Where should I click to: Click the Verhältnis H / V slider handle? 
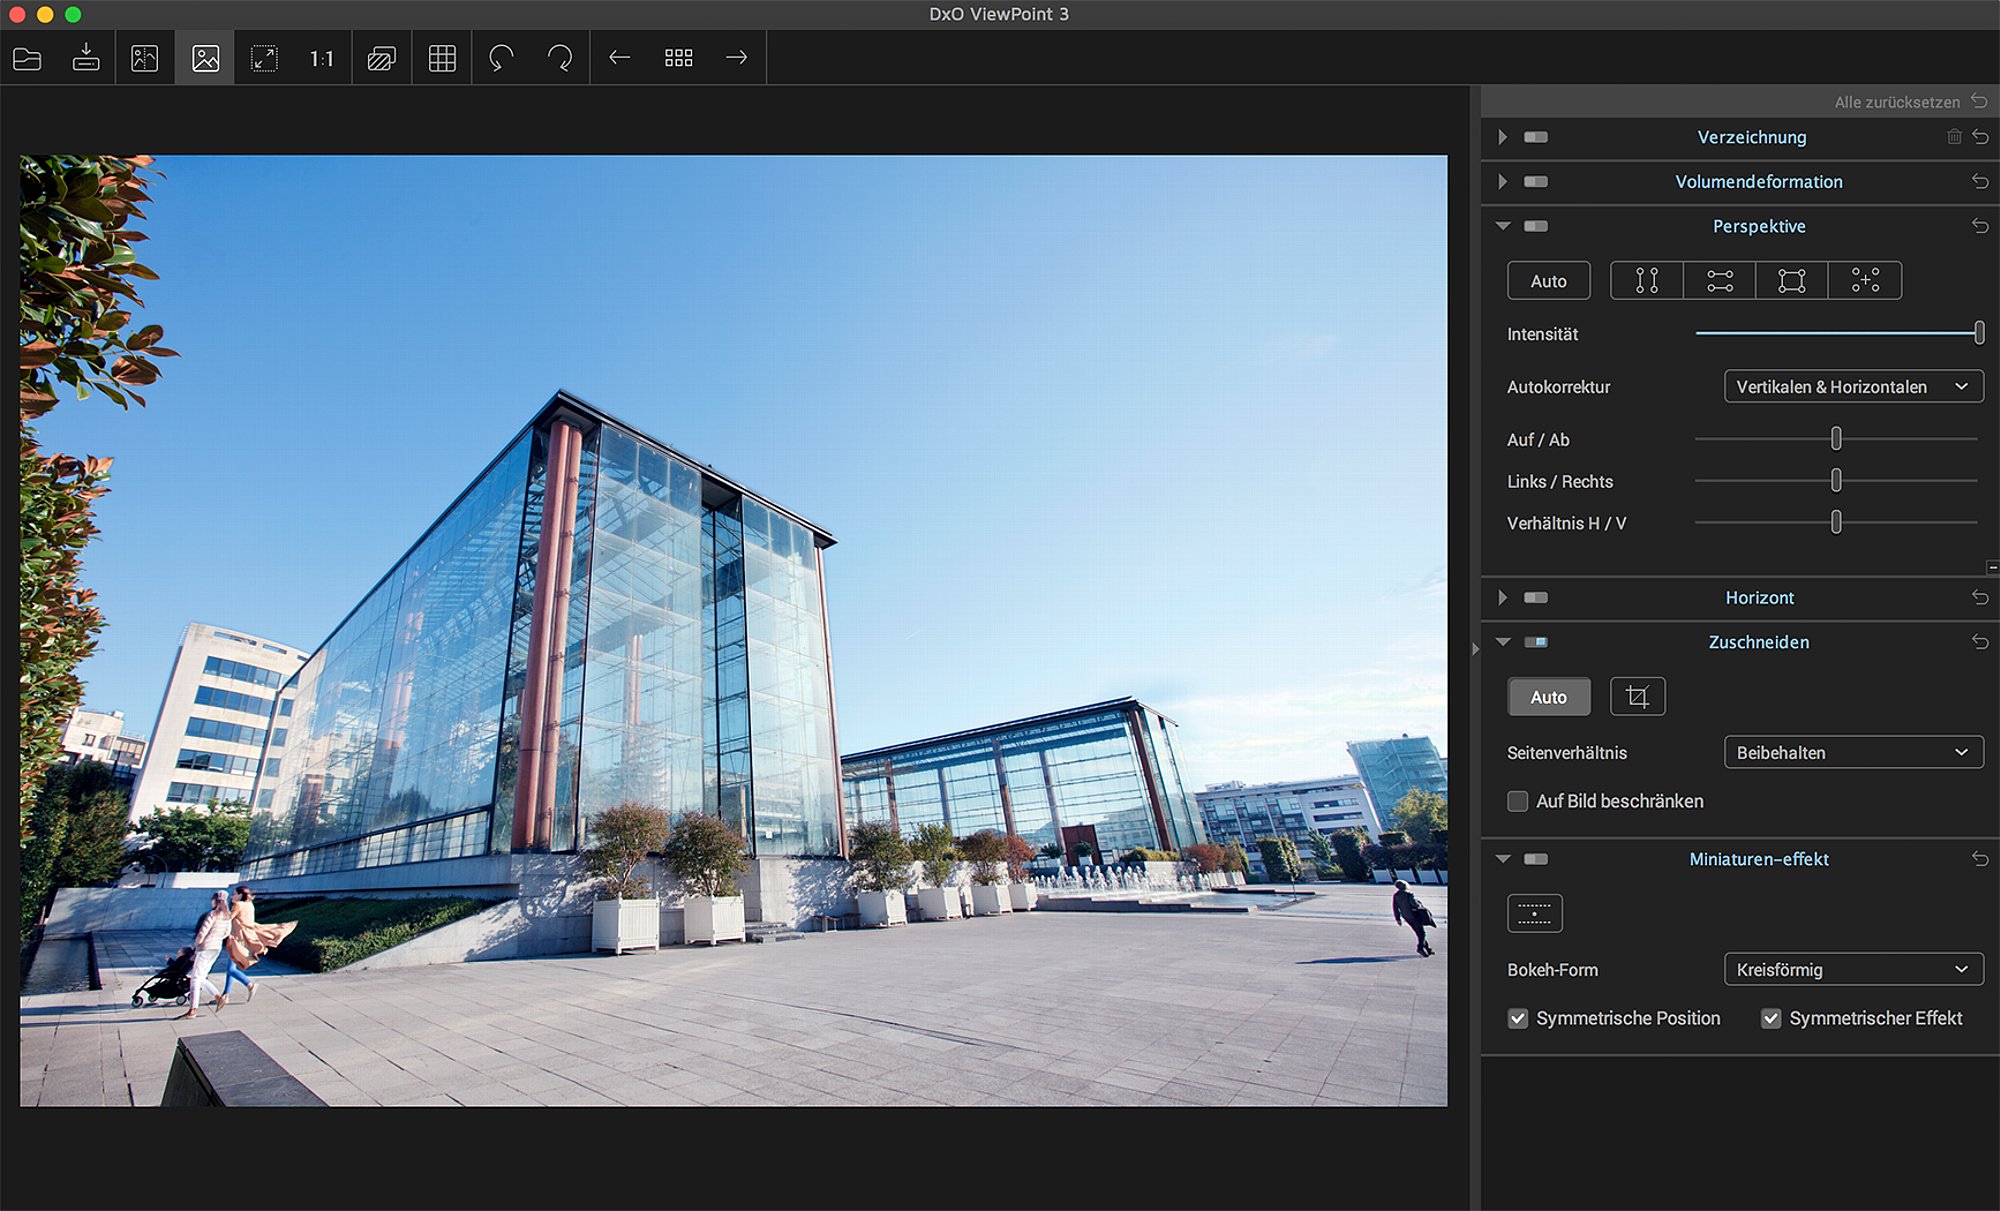tap(1836, 522)
